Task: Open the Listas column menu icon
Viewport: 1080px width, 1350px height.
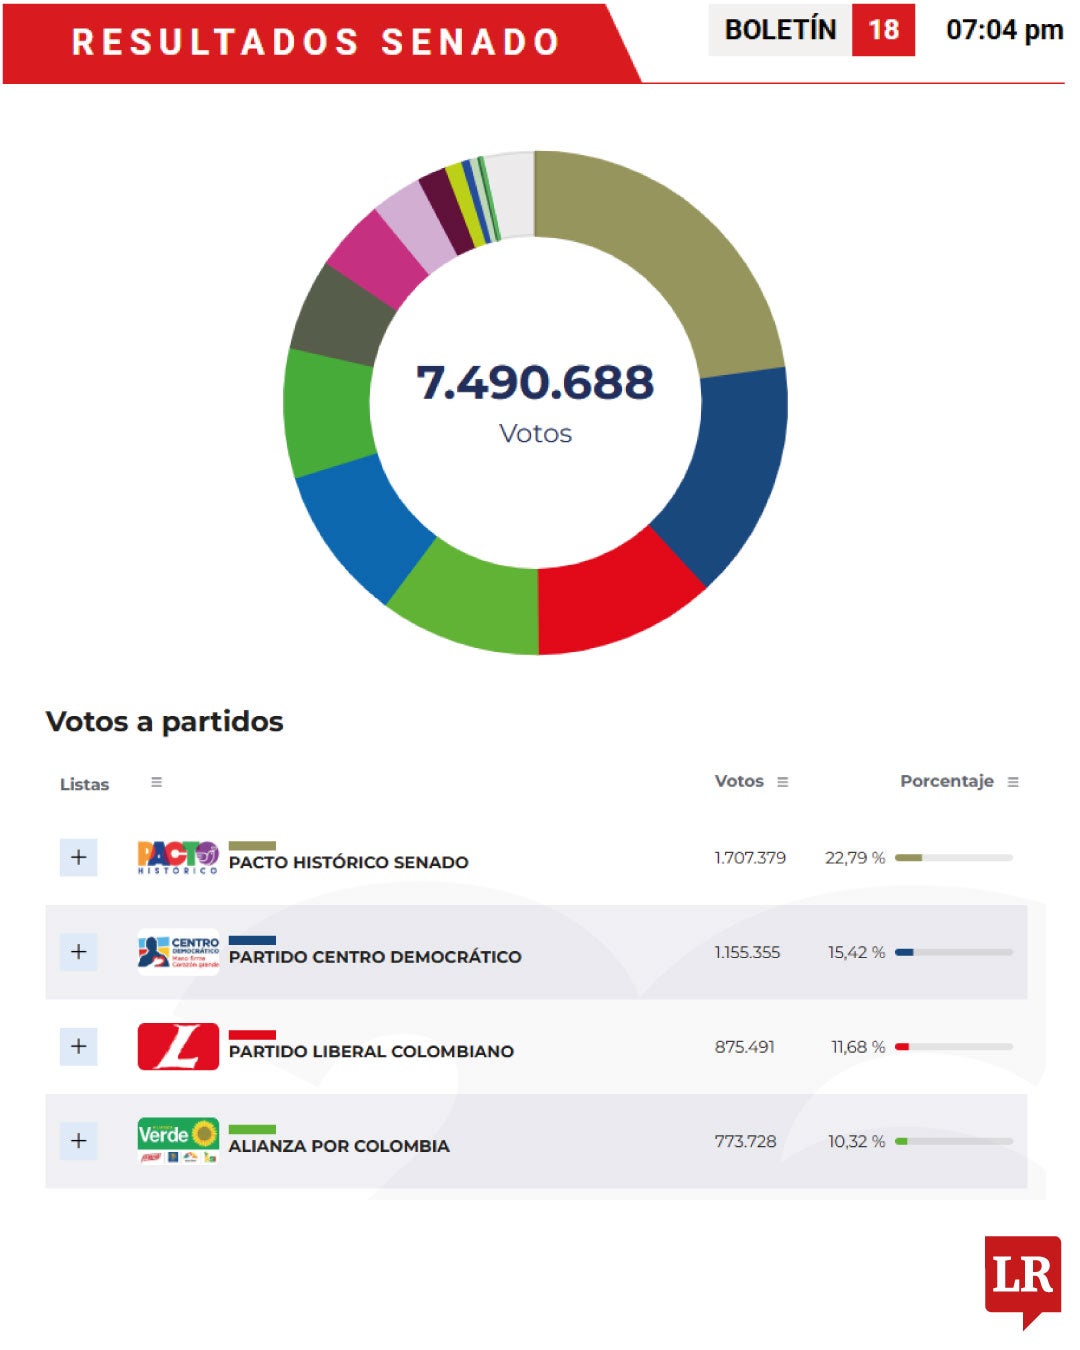Action: click(x=156, y=782)
